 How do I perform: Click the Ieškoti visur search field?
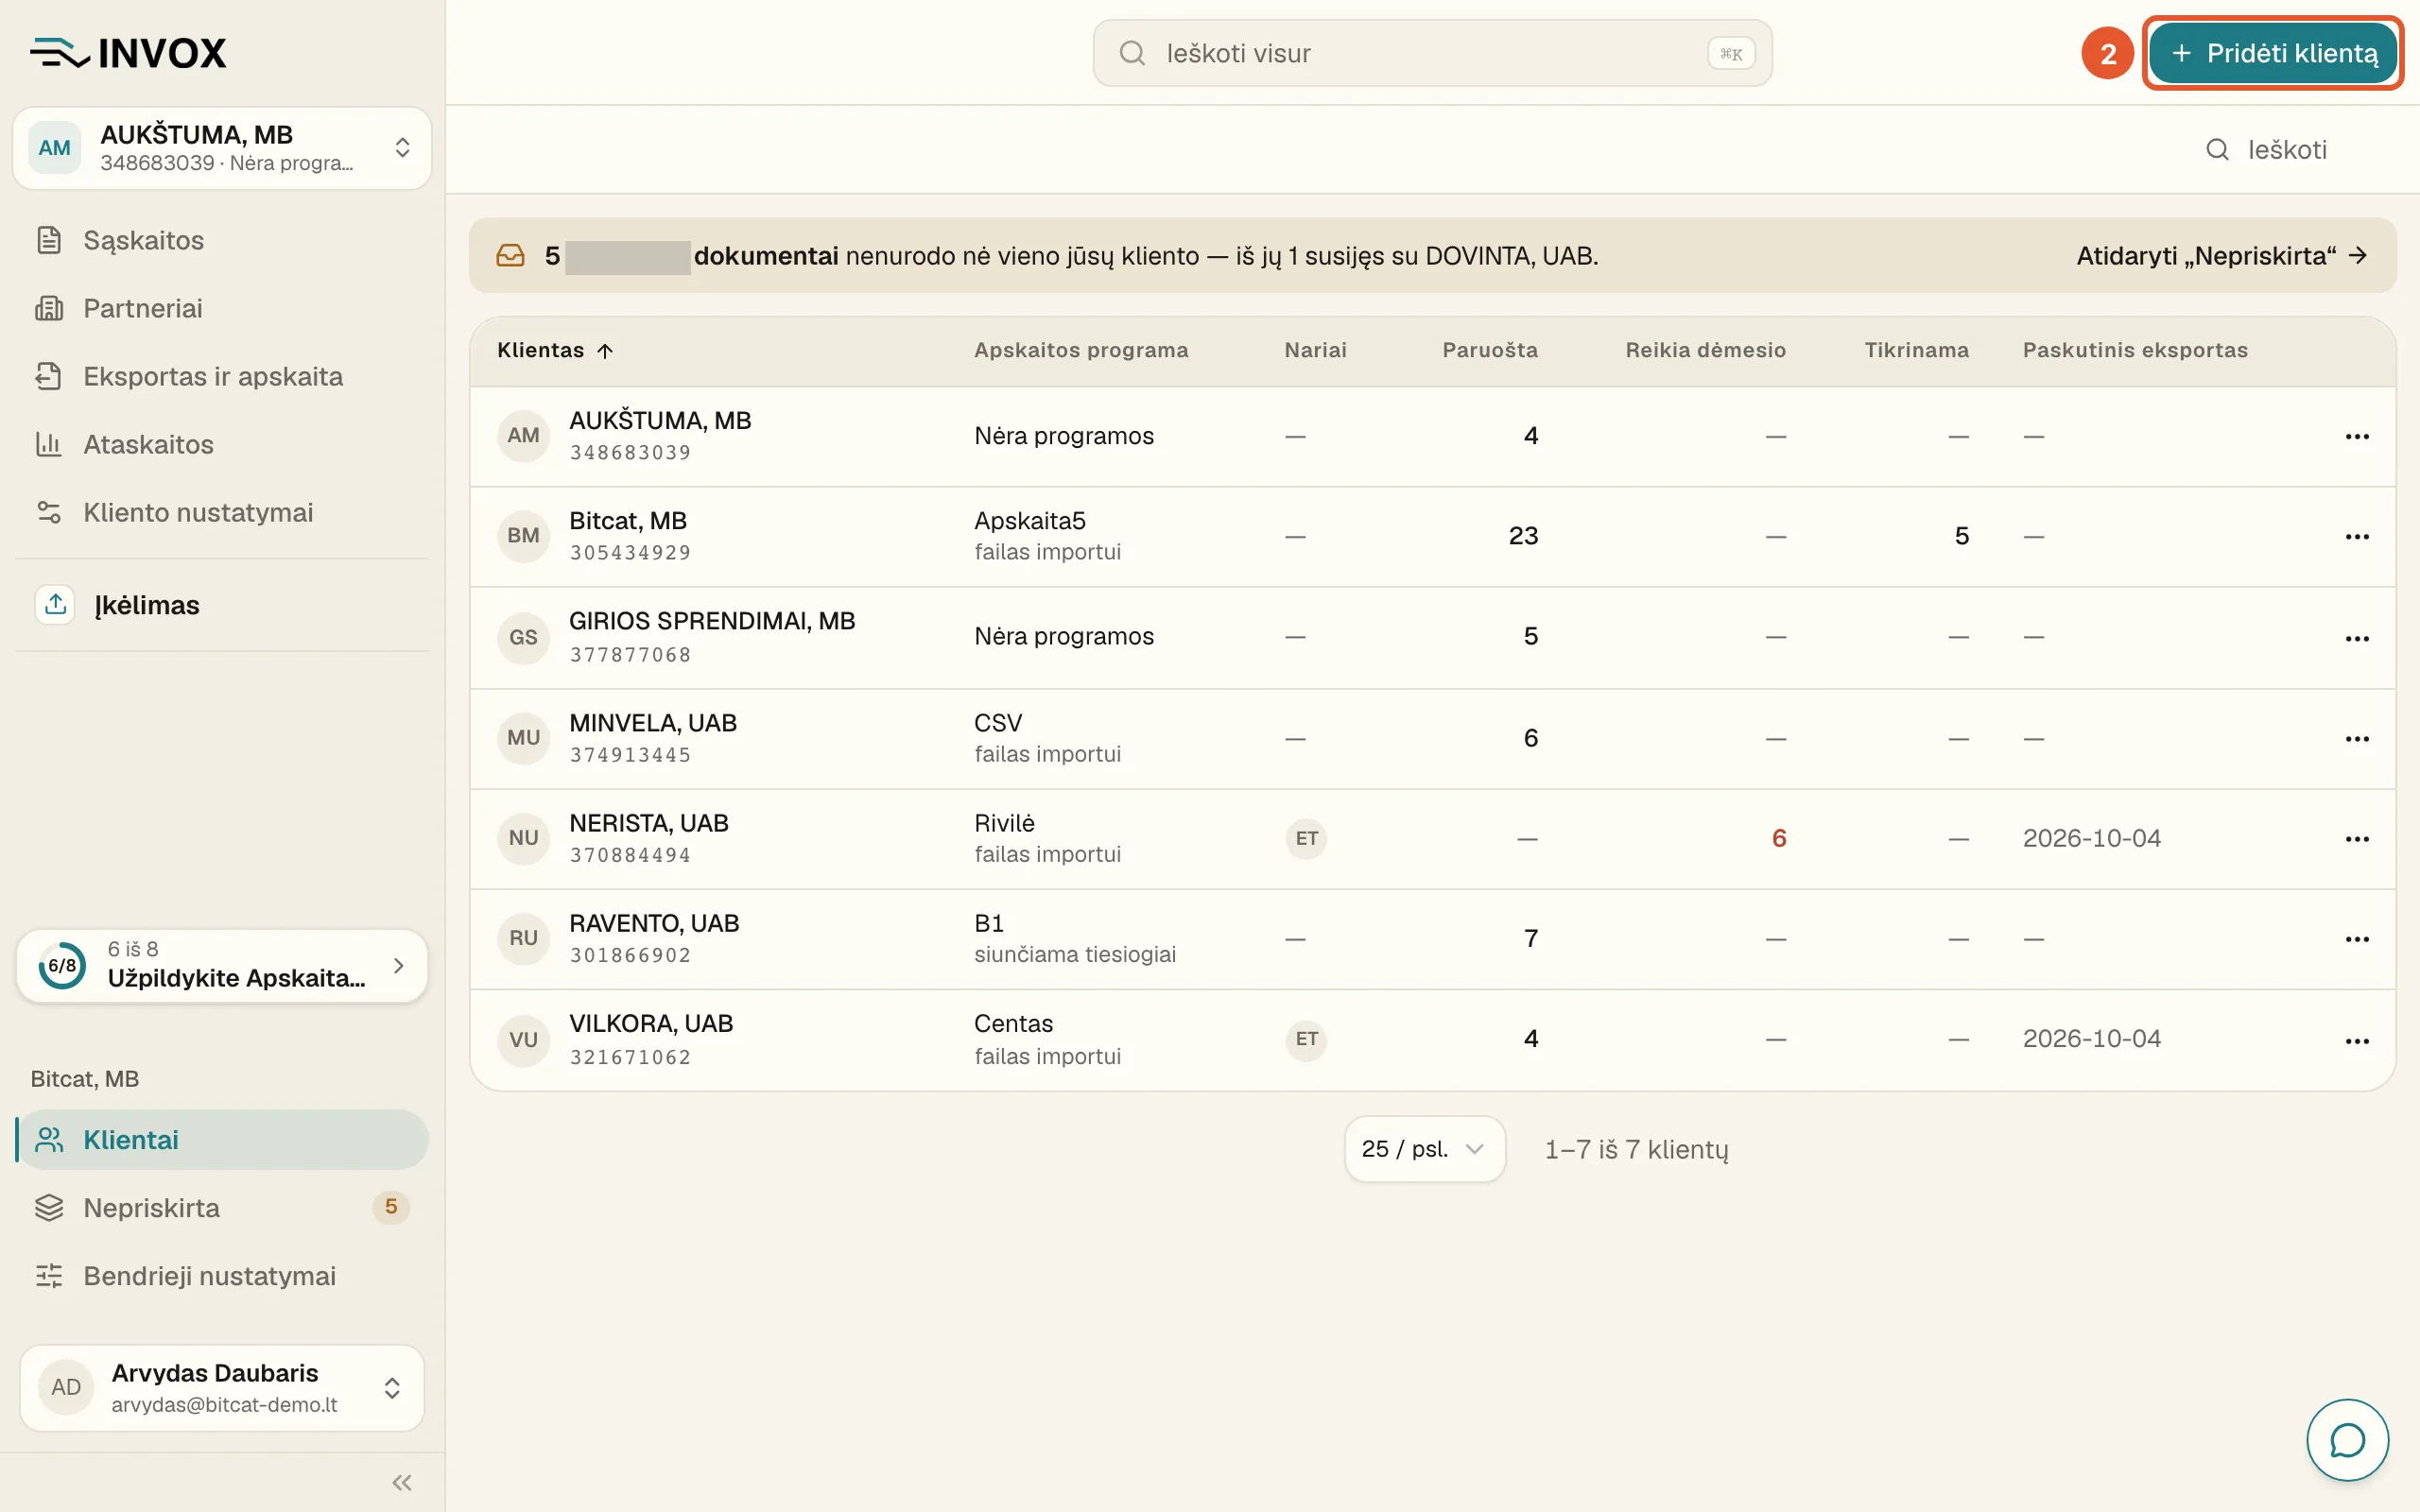1432,53
